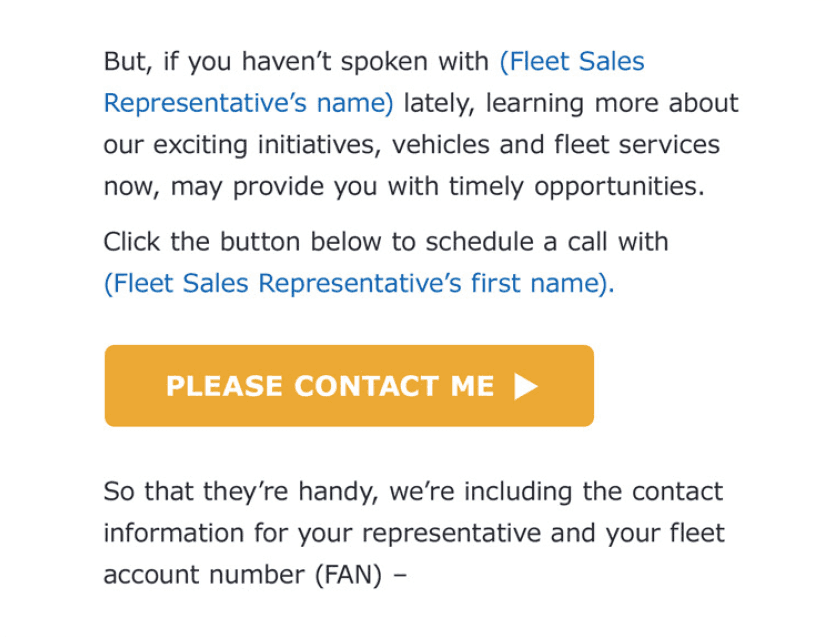Click the "exciting initiatives" phrase

(x=267, y=145)
